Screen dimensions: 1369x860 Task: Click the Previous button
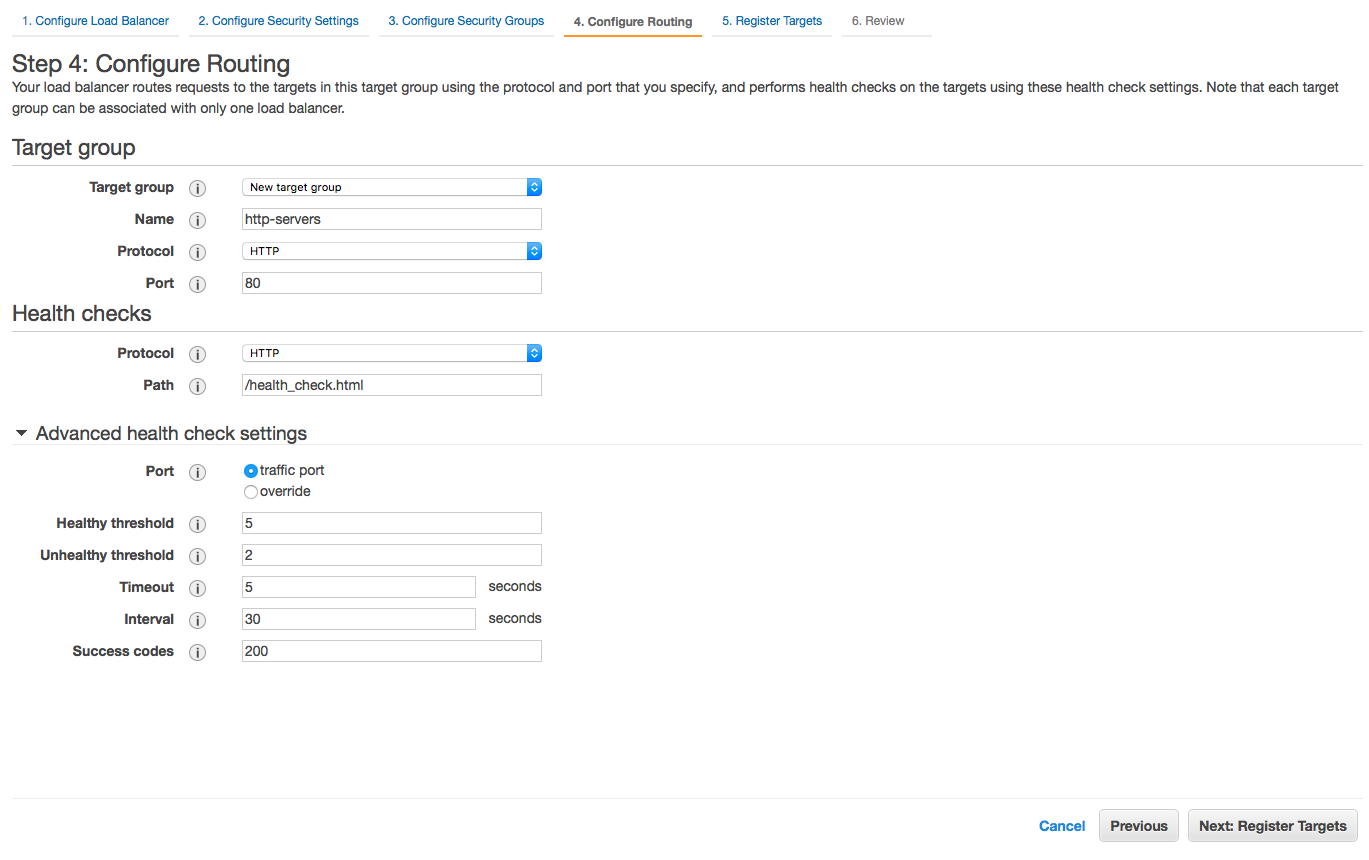pos(1138,826)
